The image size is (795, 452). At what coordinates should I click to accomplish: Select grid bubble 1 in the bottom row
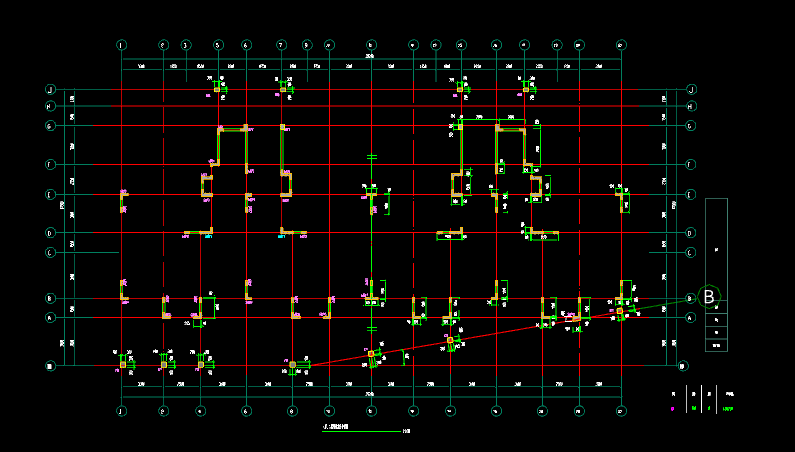coord(121,411)
